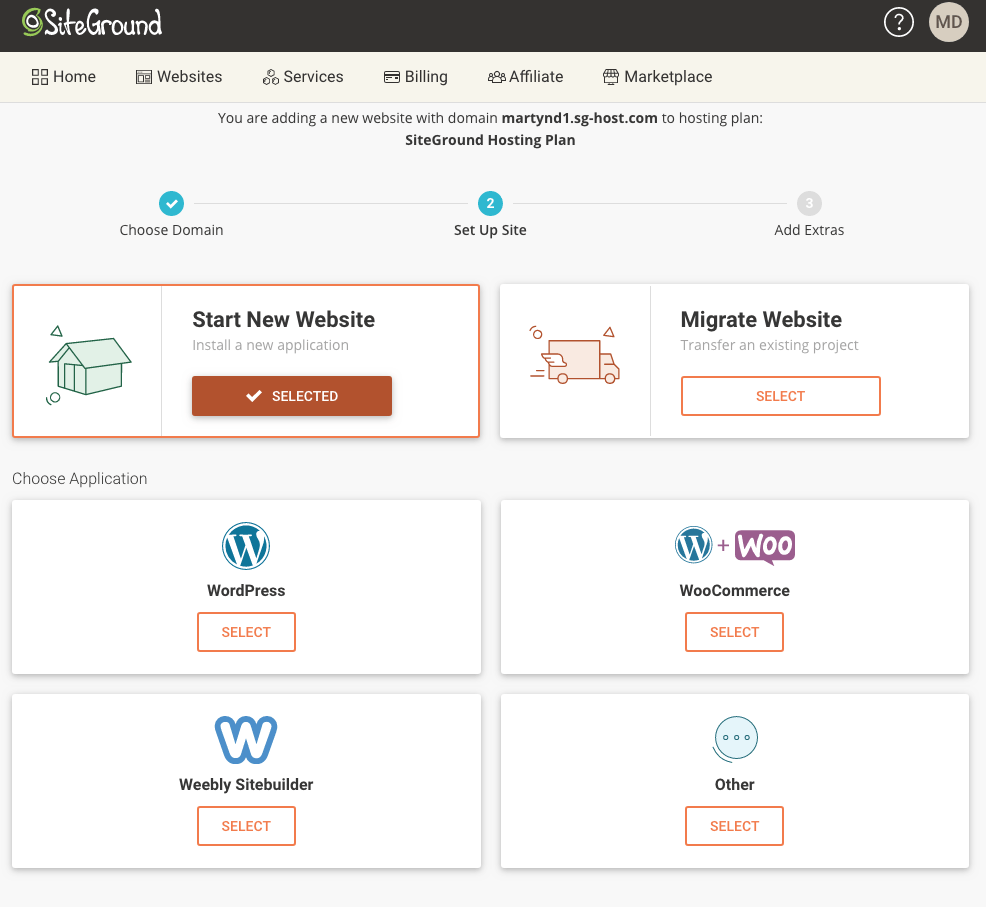986x907 pixels.
Task: Click the 'Transfer an existing project' subtitle
Action: pos(769,345)
